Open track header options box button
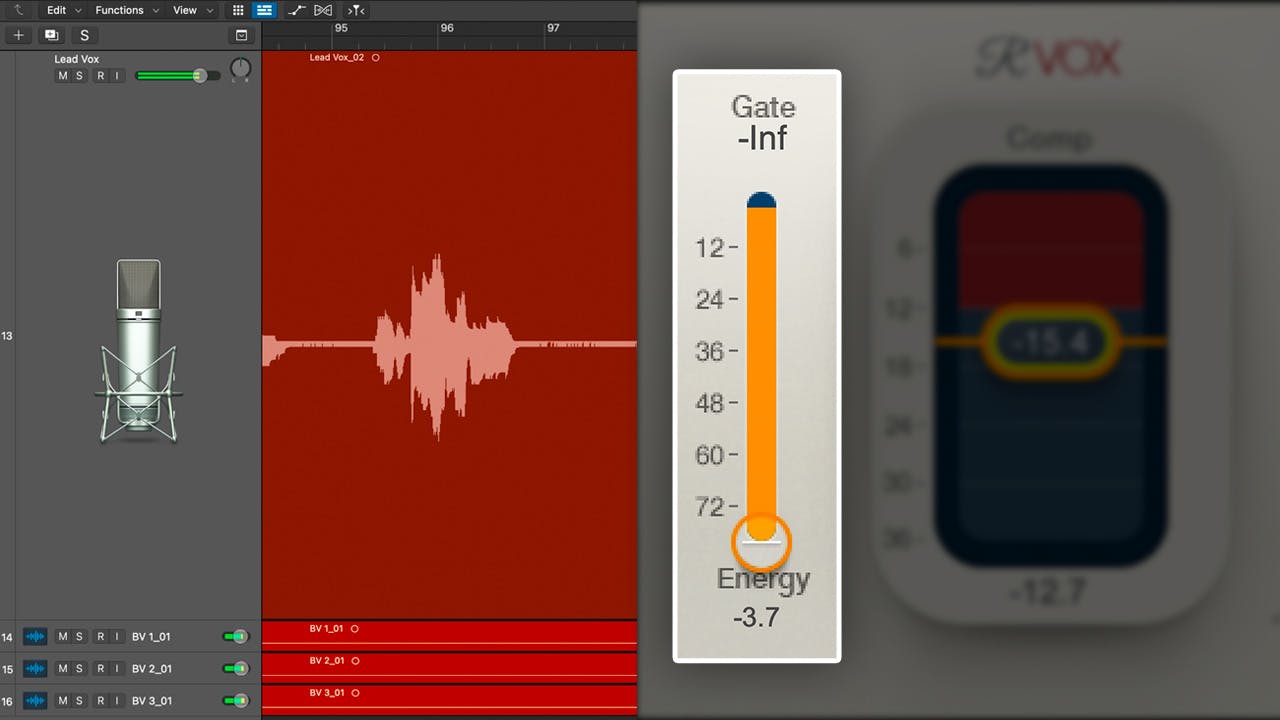Screen dimensions: 1280x720 coord(241,35)
